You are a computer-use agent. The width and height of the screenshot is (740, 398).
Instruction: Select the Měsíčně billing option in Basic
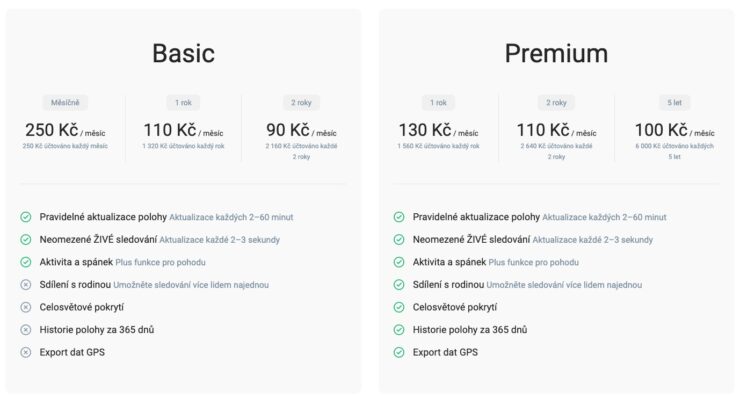[x=65, y=102]
